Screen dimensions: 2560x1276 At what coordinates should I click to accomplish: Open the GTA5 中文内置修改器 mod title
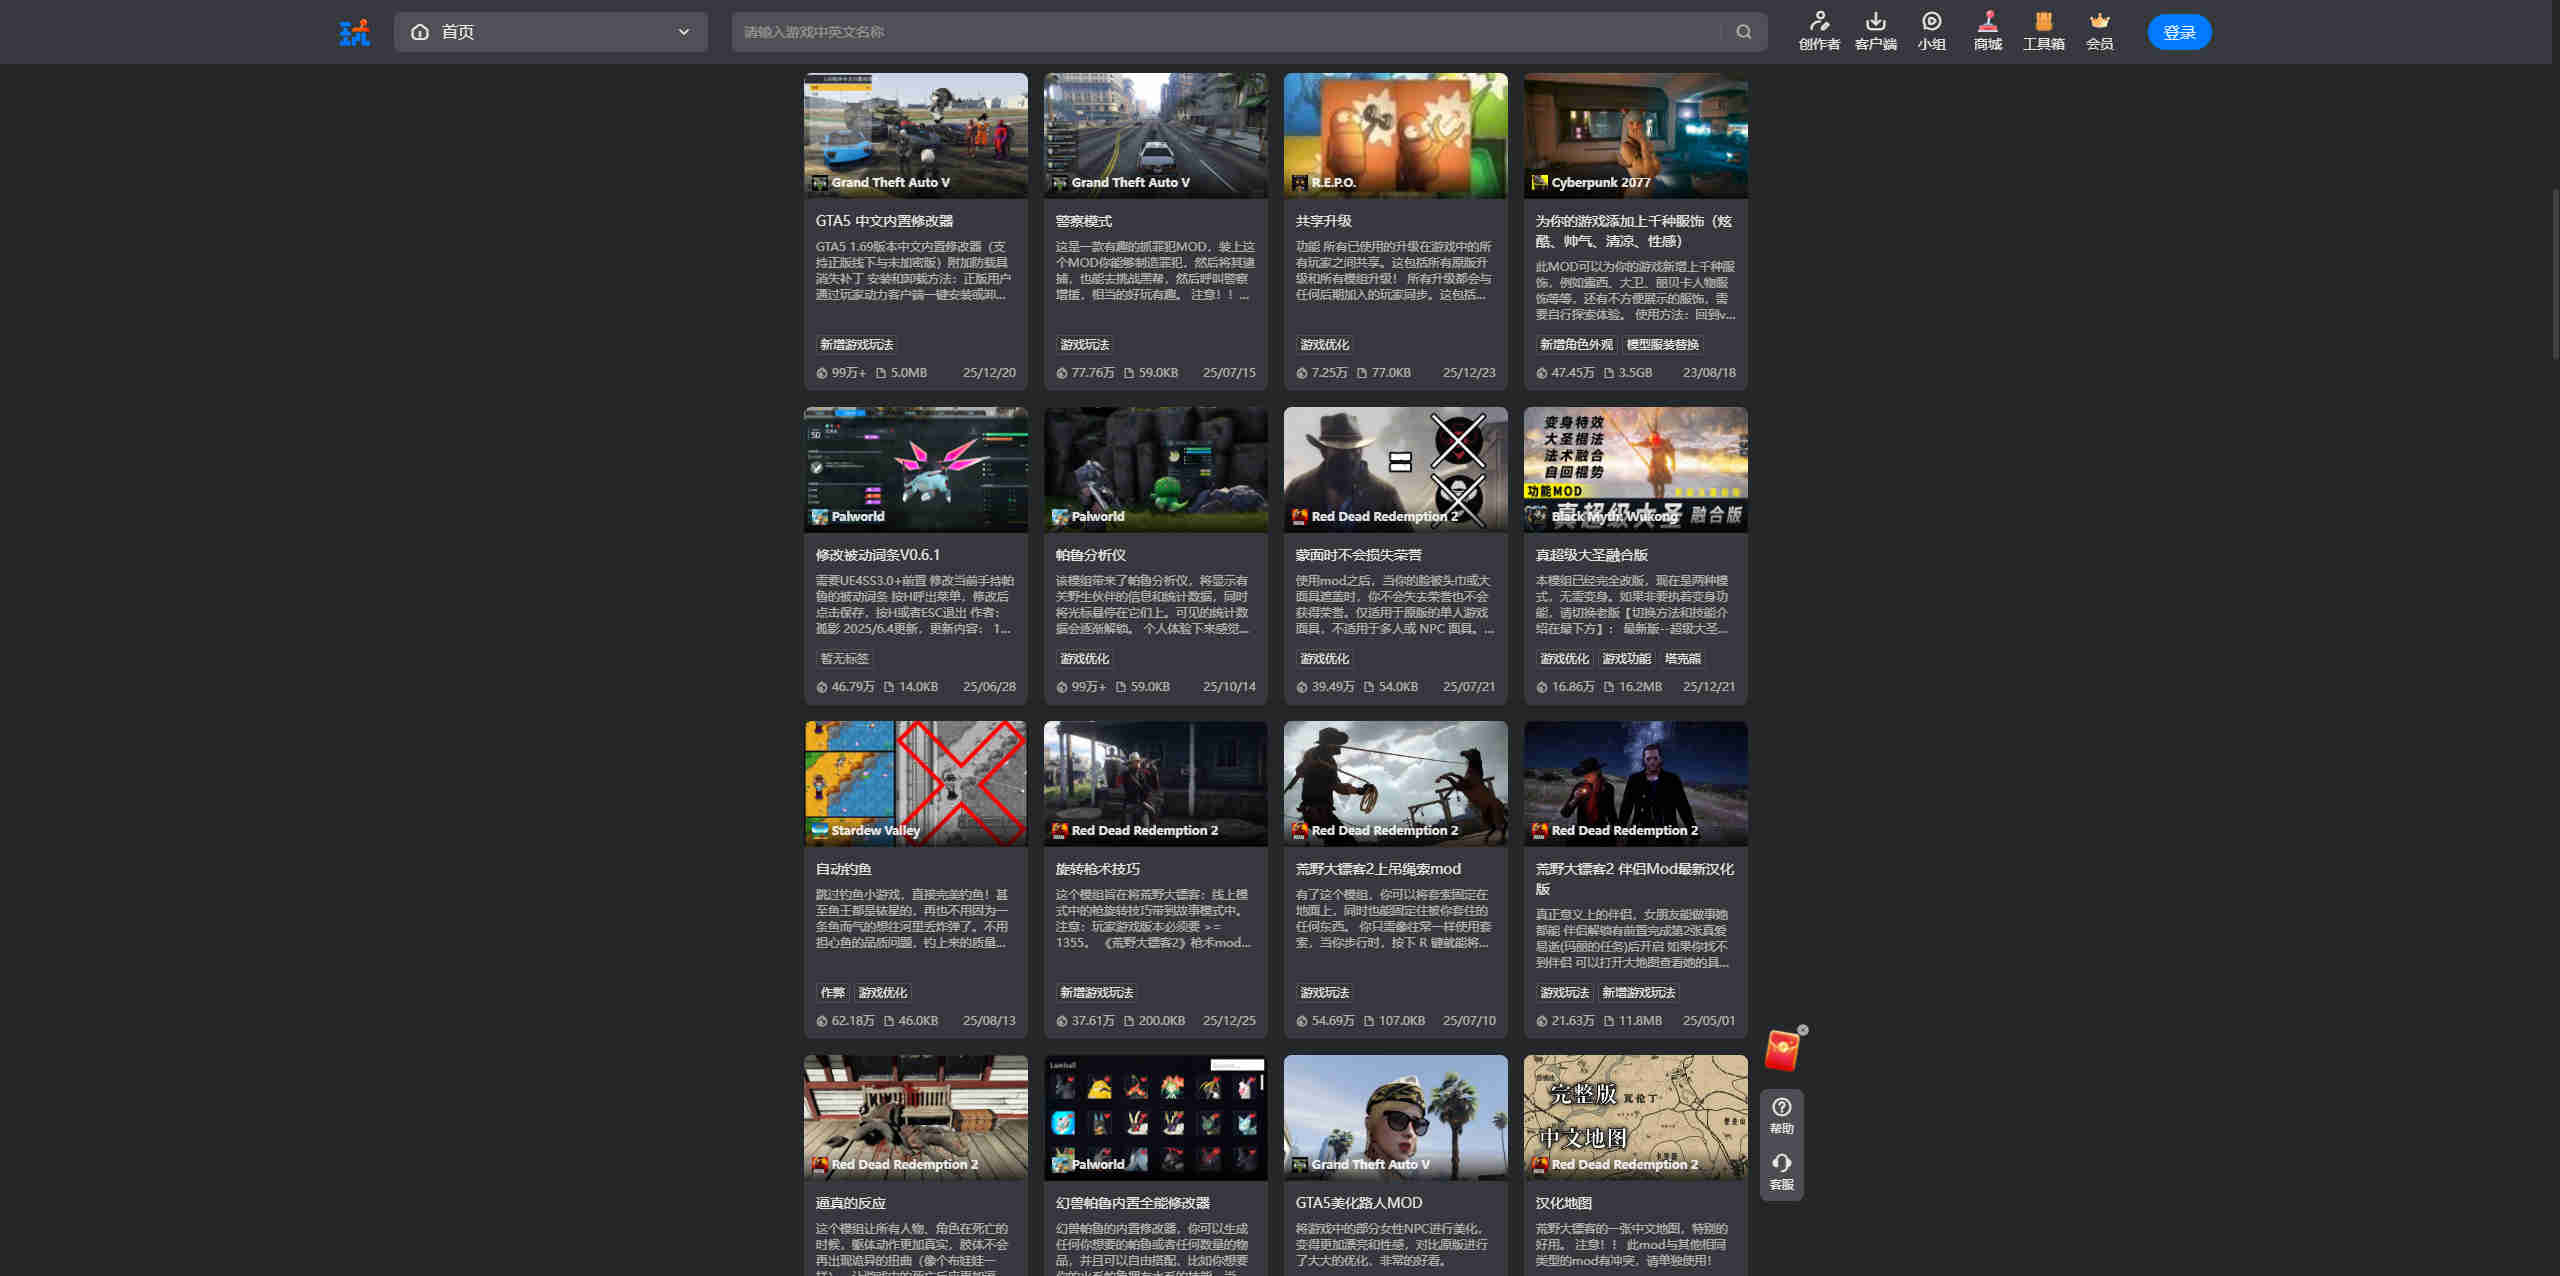tap(884, 221)
